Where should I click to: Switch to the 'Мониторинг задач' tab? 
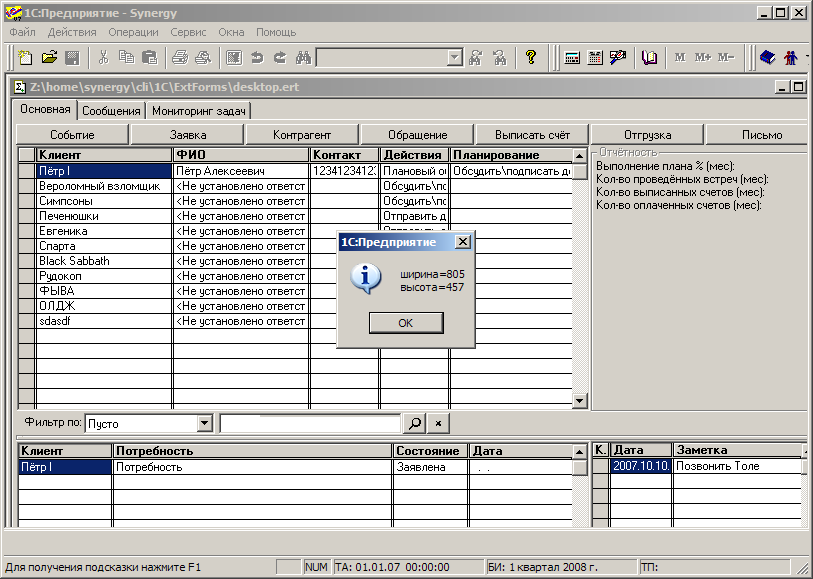tap(199, 111)
